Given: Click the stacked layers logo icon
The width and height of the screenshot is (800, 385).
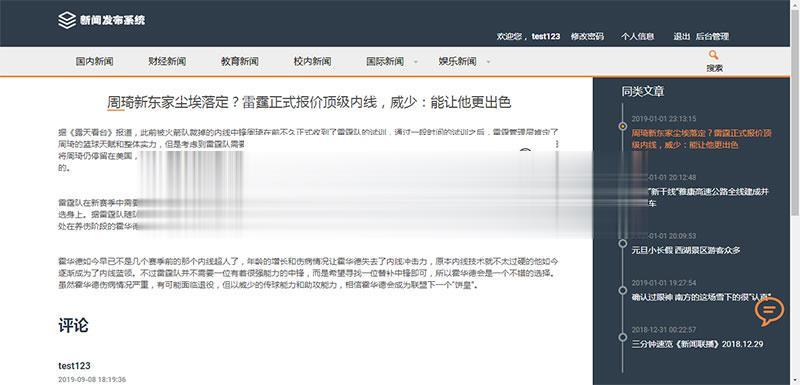Looking at the screenshot, I should 67,20.
